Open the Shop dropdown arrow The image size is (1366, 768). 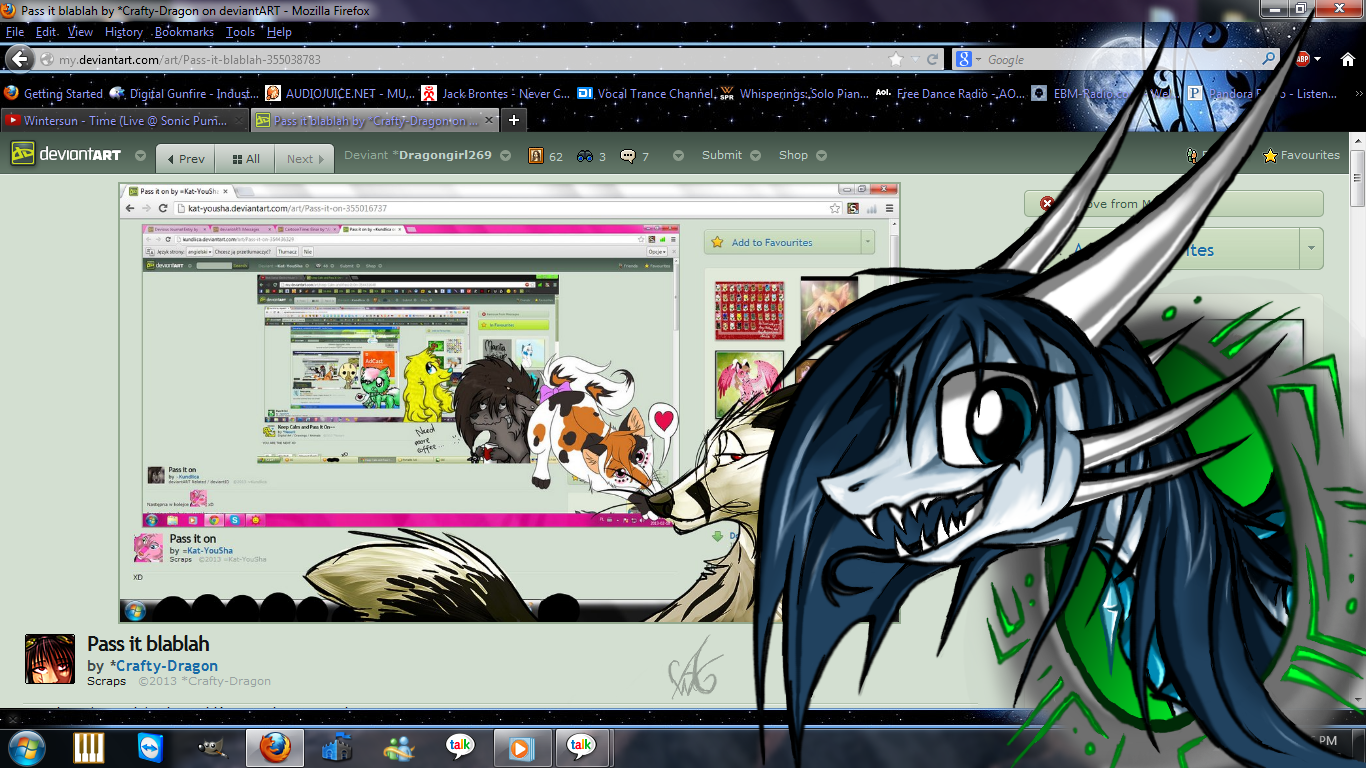[x=821, y=156]
